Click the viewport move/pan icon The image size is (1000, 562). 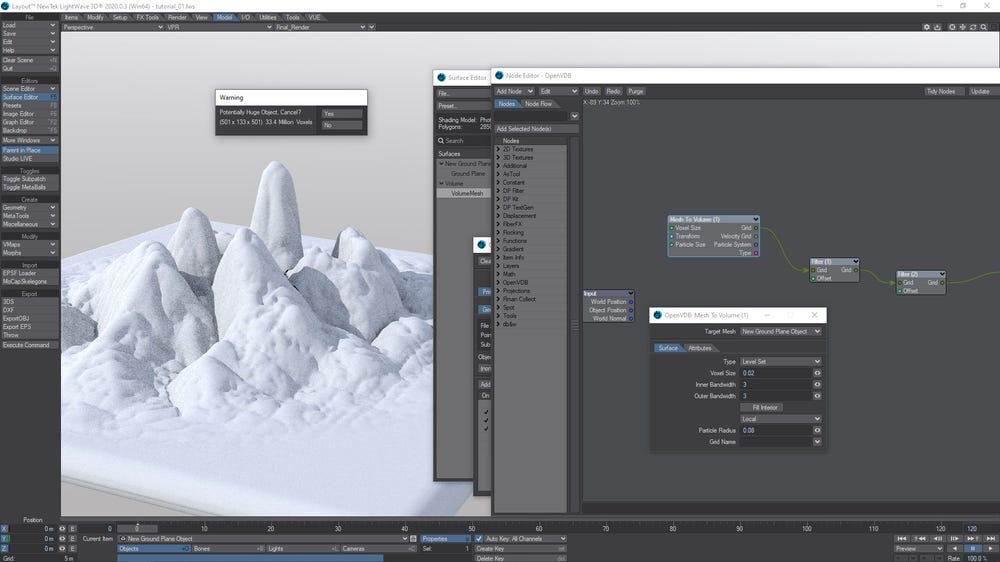point(963,27)
